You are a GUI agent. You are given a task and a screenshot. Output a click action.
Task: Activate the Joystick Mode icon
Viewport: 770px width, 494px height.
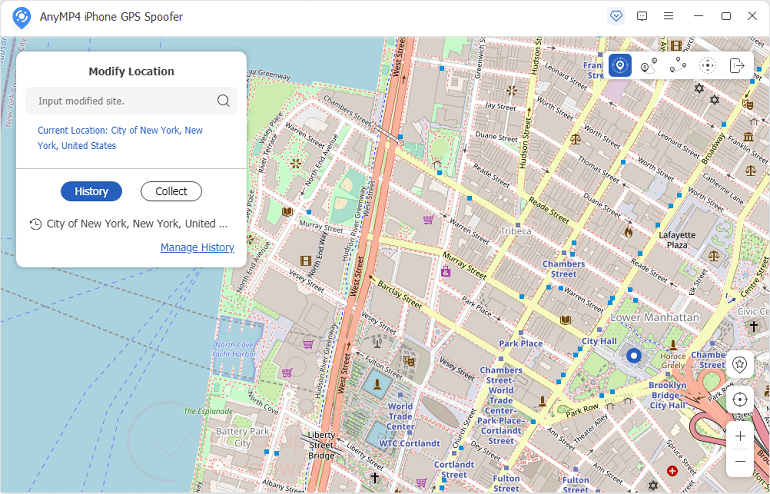(707, 65)
